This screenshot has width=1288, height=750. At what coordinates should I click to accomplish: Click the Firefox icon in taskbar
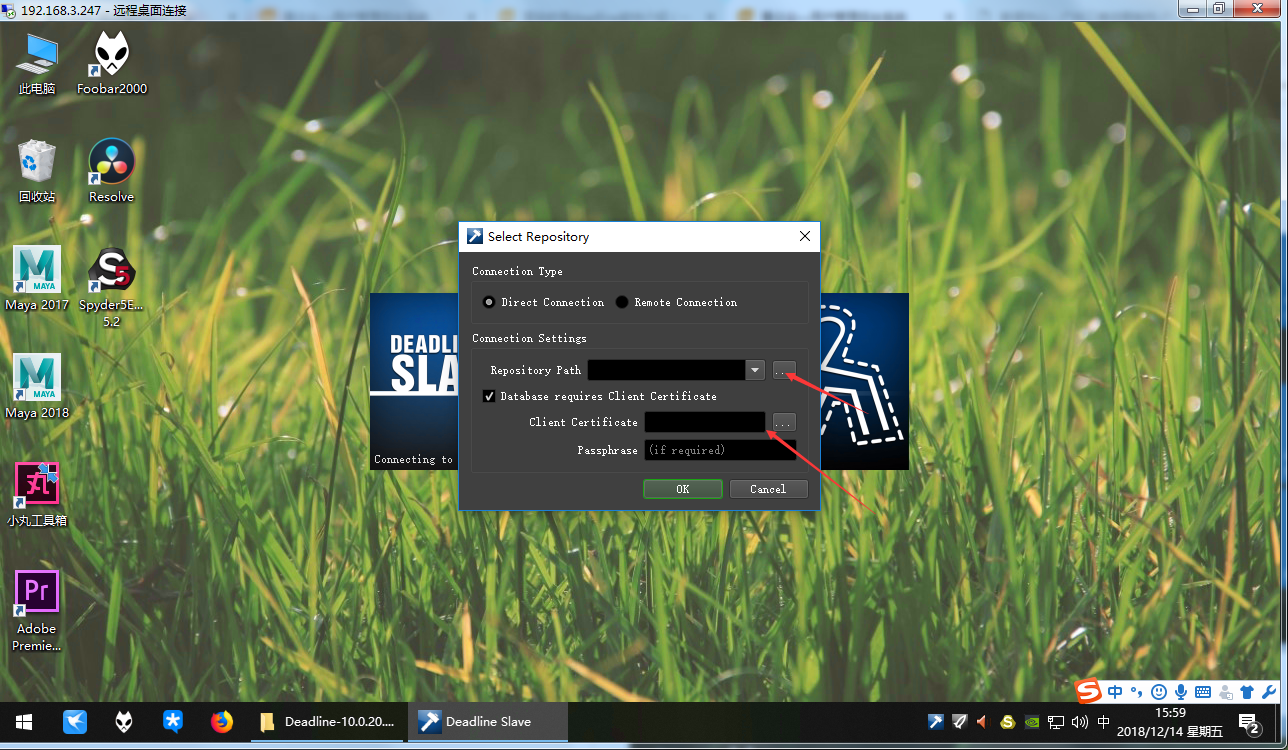click(221, 721)
